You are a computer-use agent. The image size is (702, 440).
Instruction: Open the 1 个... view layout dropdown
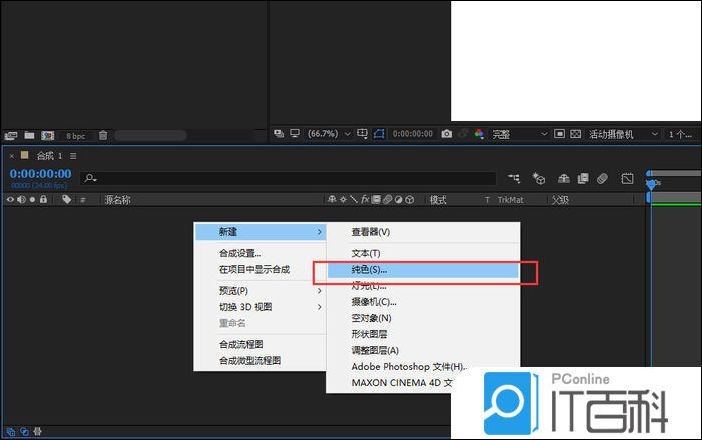681,134
